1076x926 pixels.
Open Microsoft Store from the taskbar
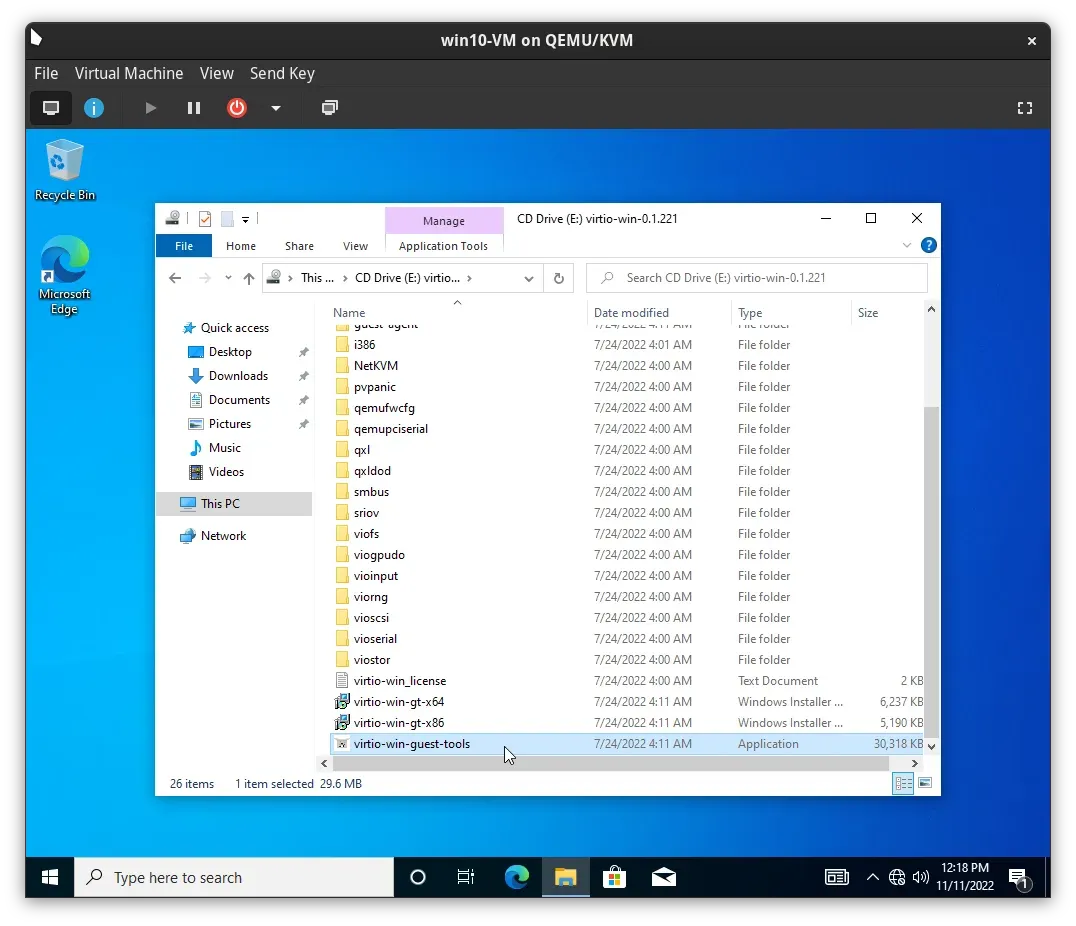[x=614, y=877]
